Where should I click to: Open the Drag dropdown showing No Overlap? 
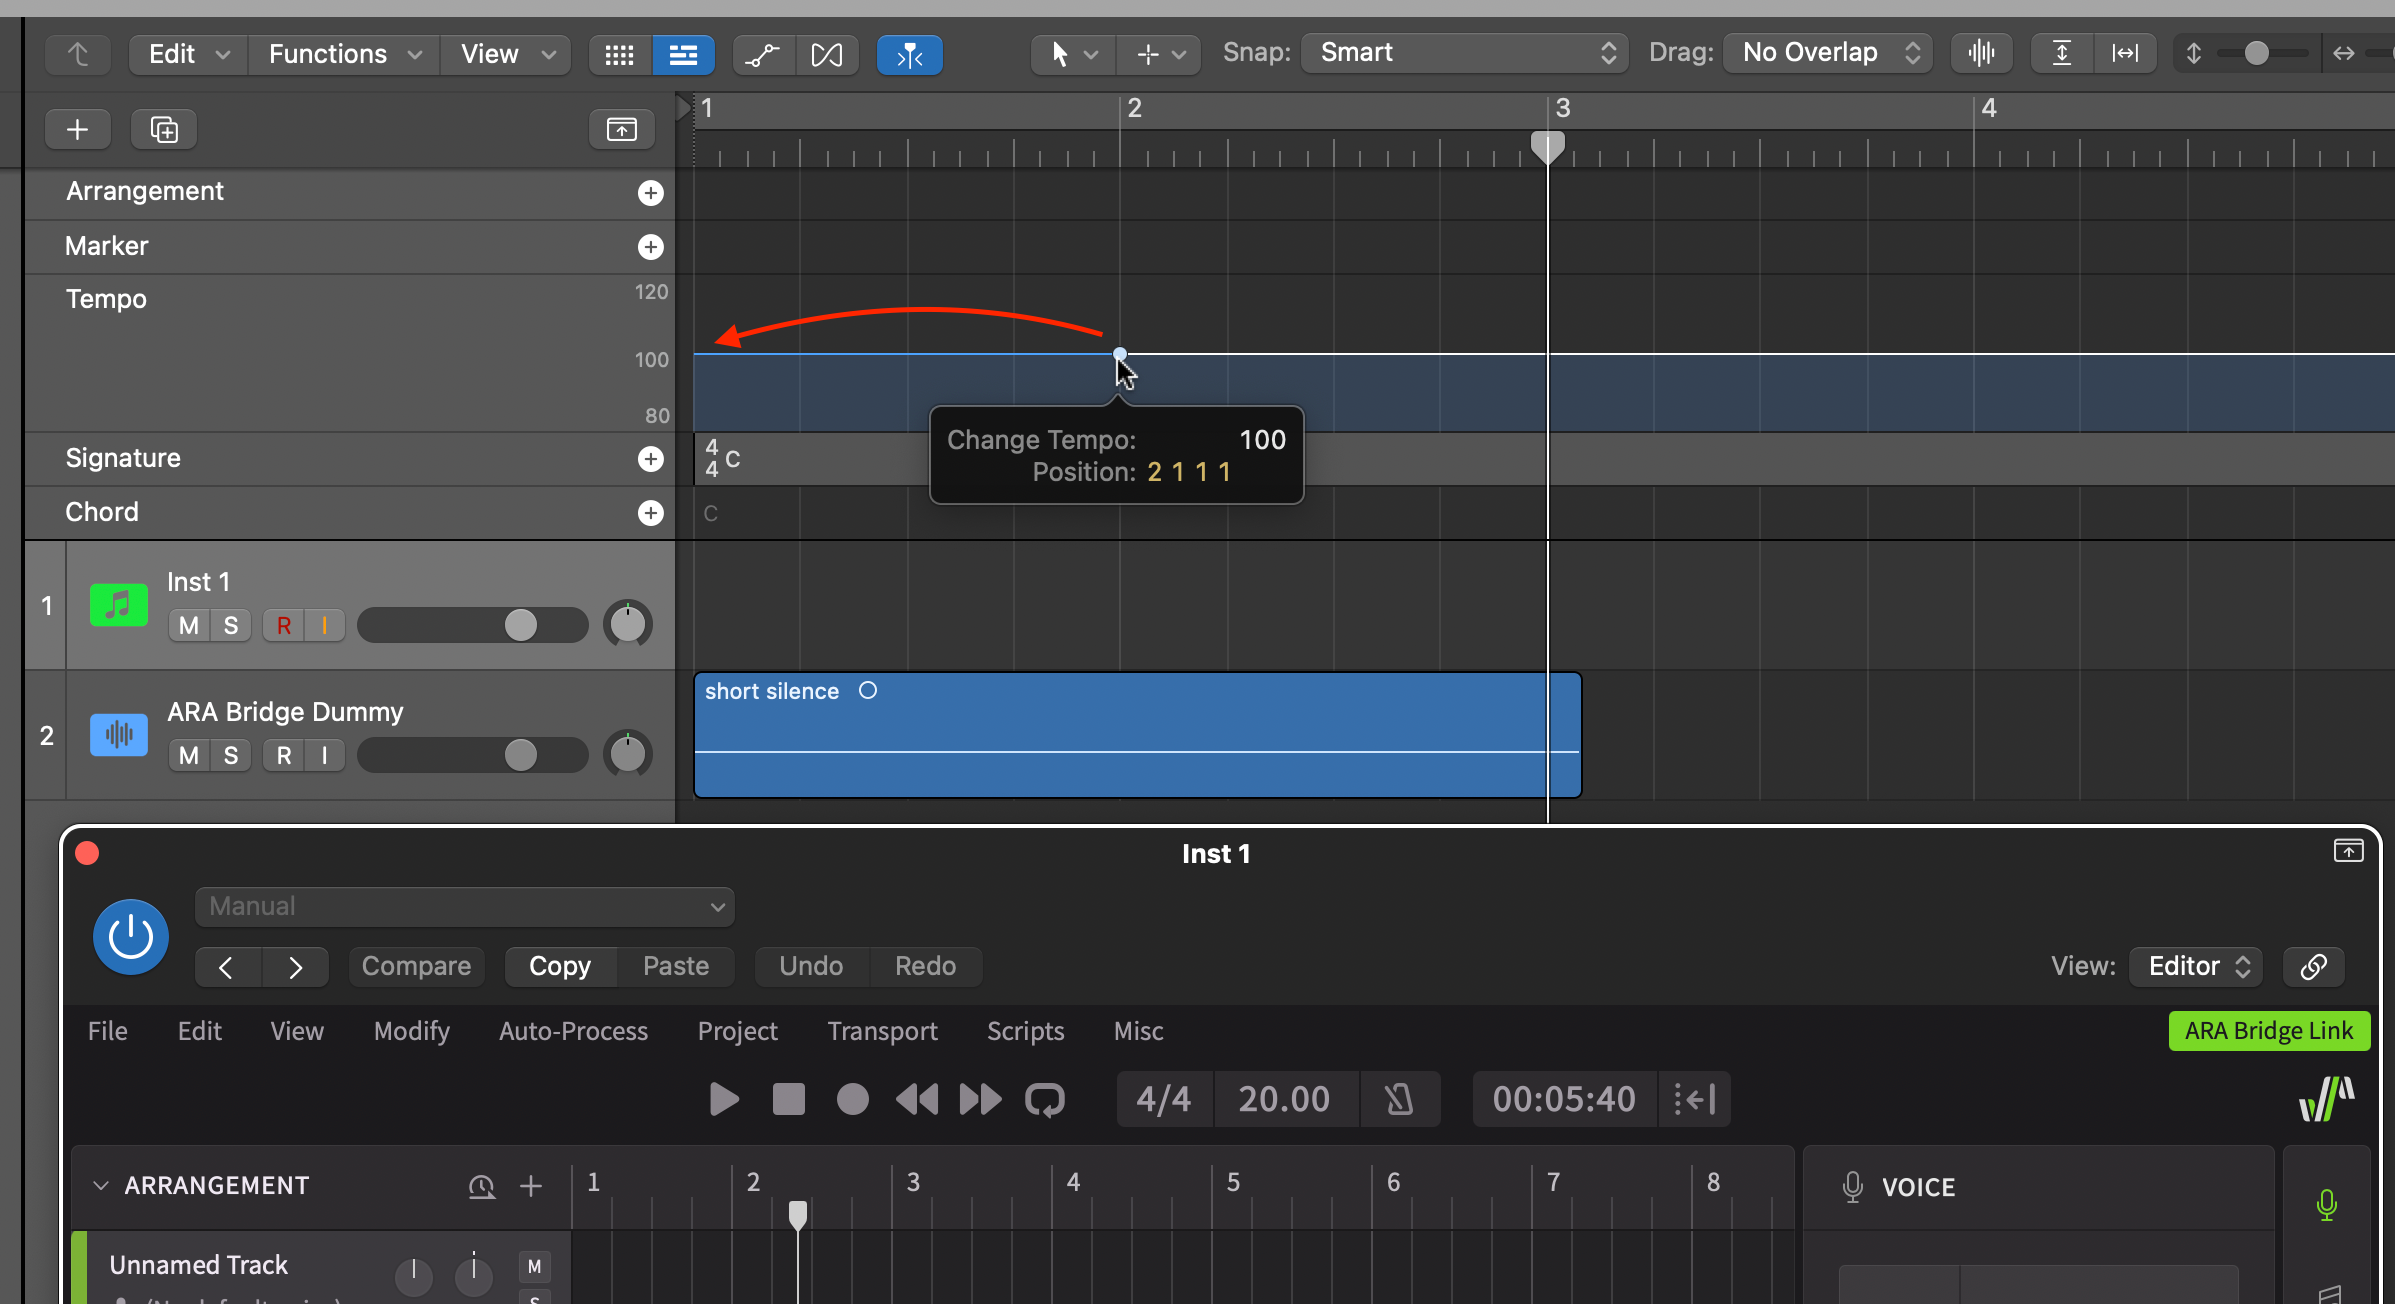[x=1827, y=52]
